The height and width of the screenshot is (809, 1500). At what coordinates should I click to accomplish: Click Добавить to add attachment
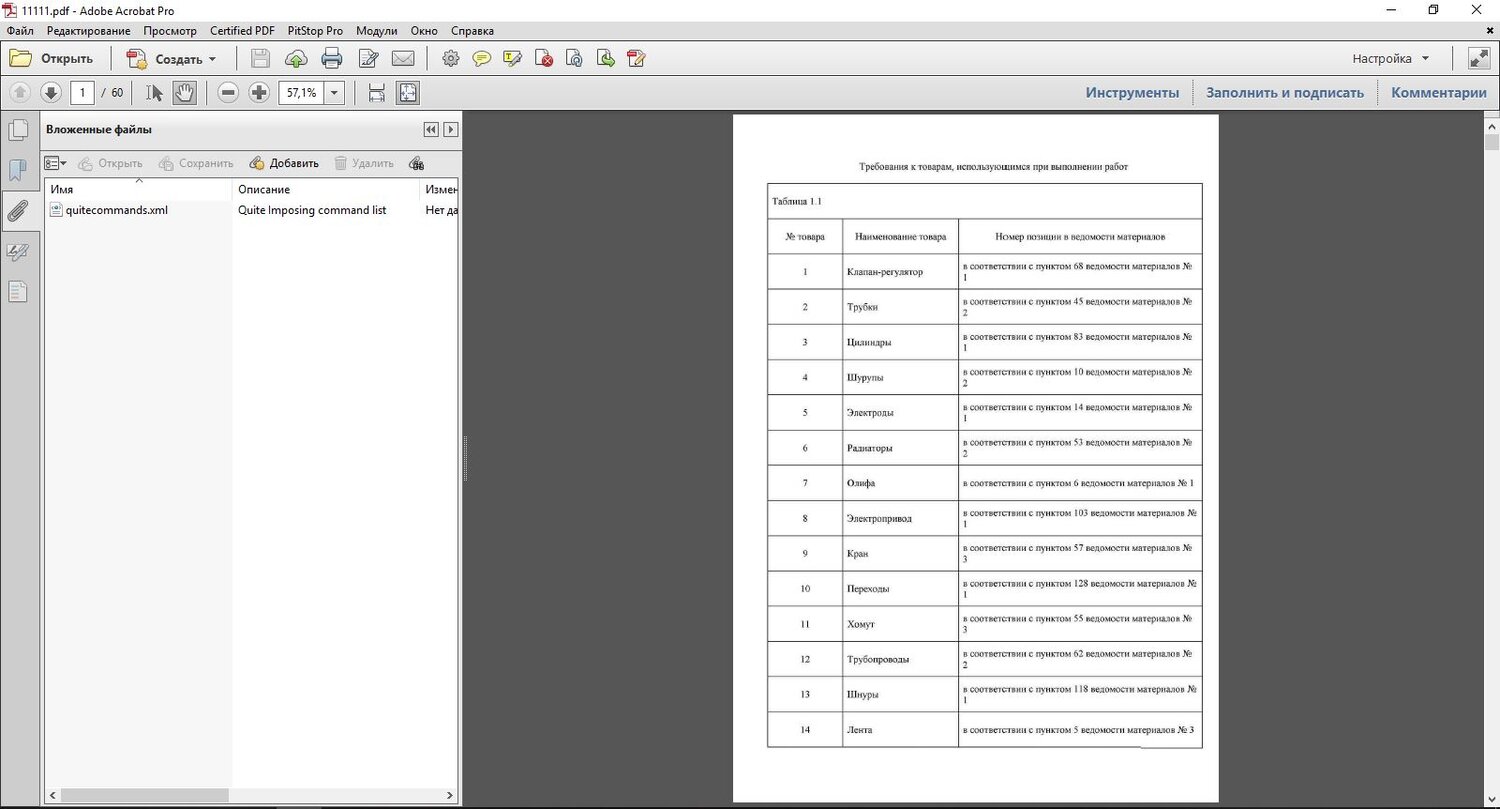coord(284,163)
